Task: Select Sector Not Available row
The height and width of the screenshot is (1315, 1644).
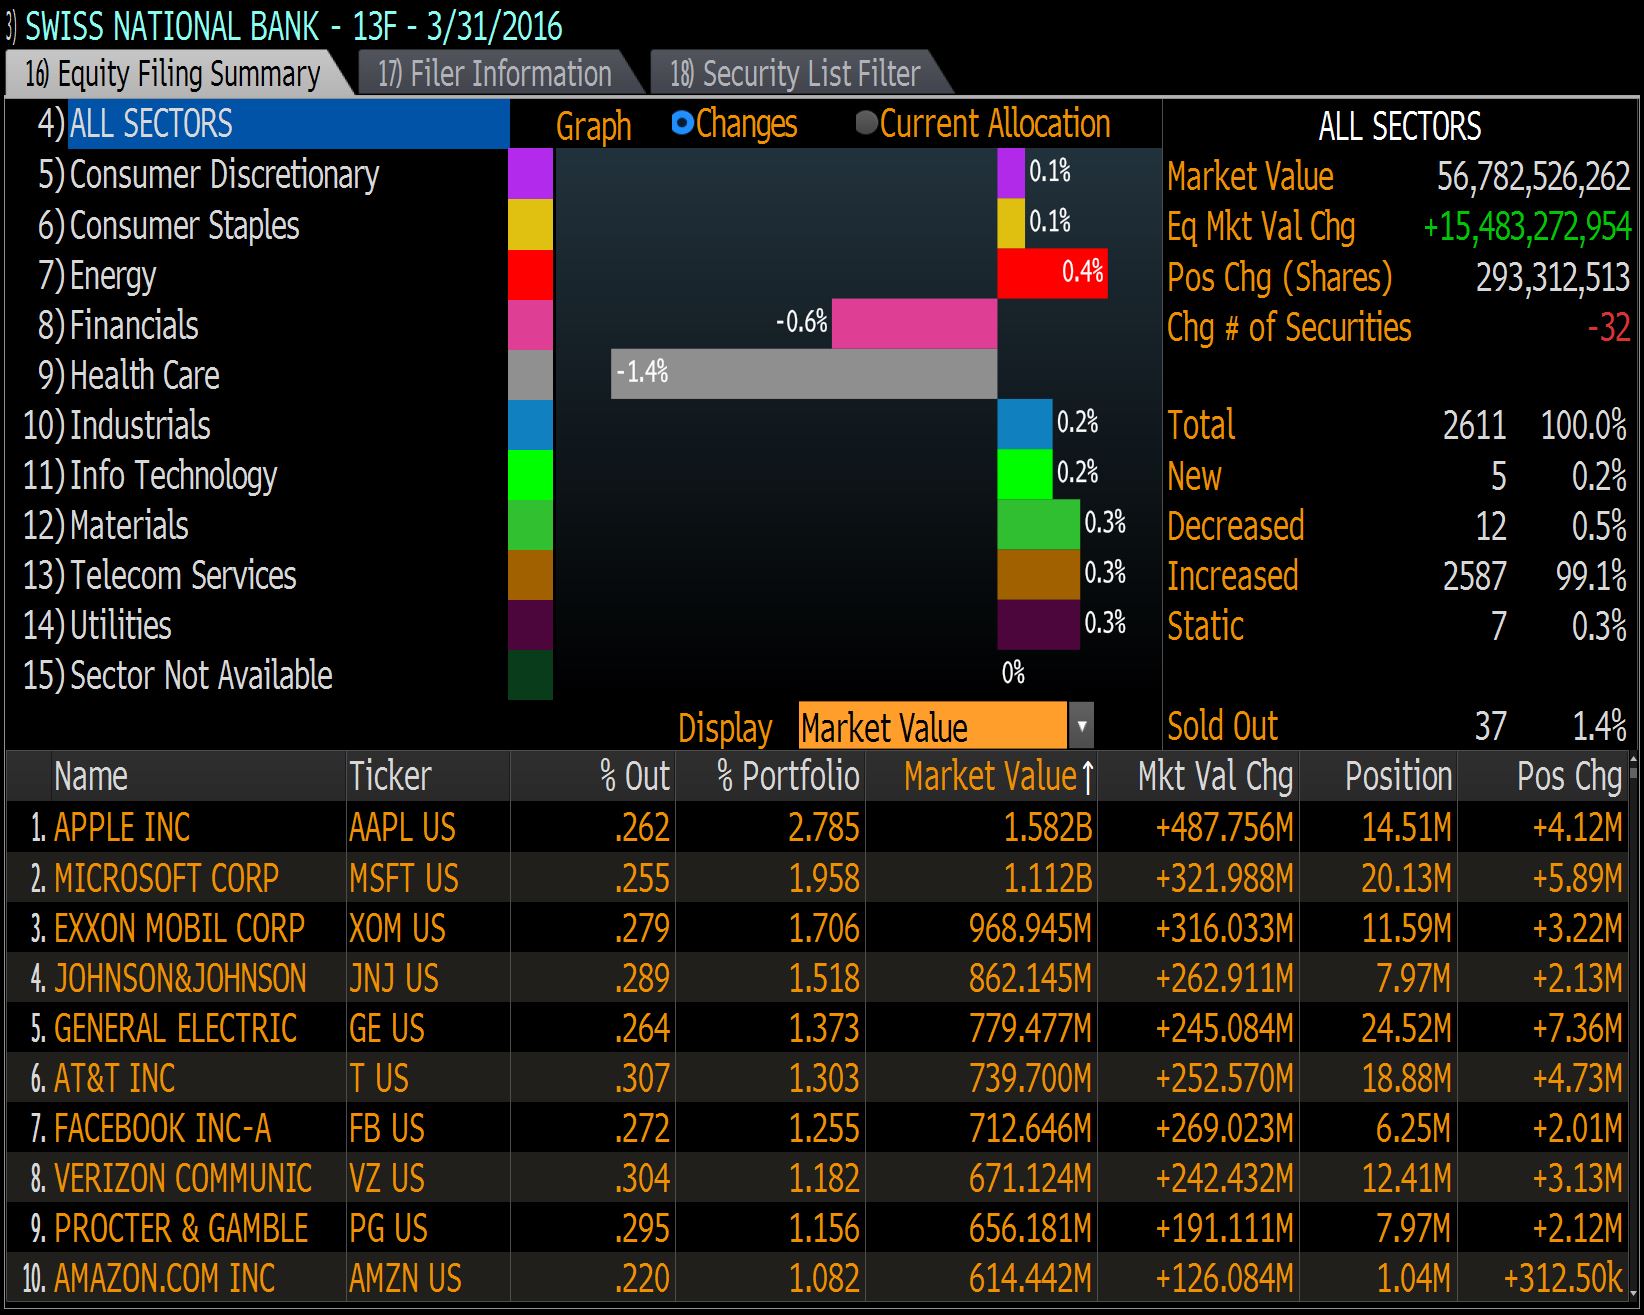Action: click(x=178, y=675)
